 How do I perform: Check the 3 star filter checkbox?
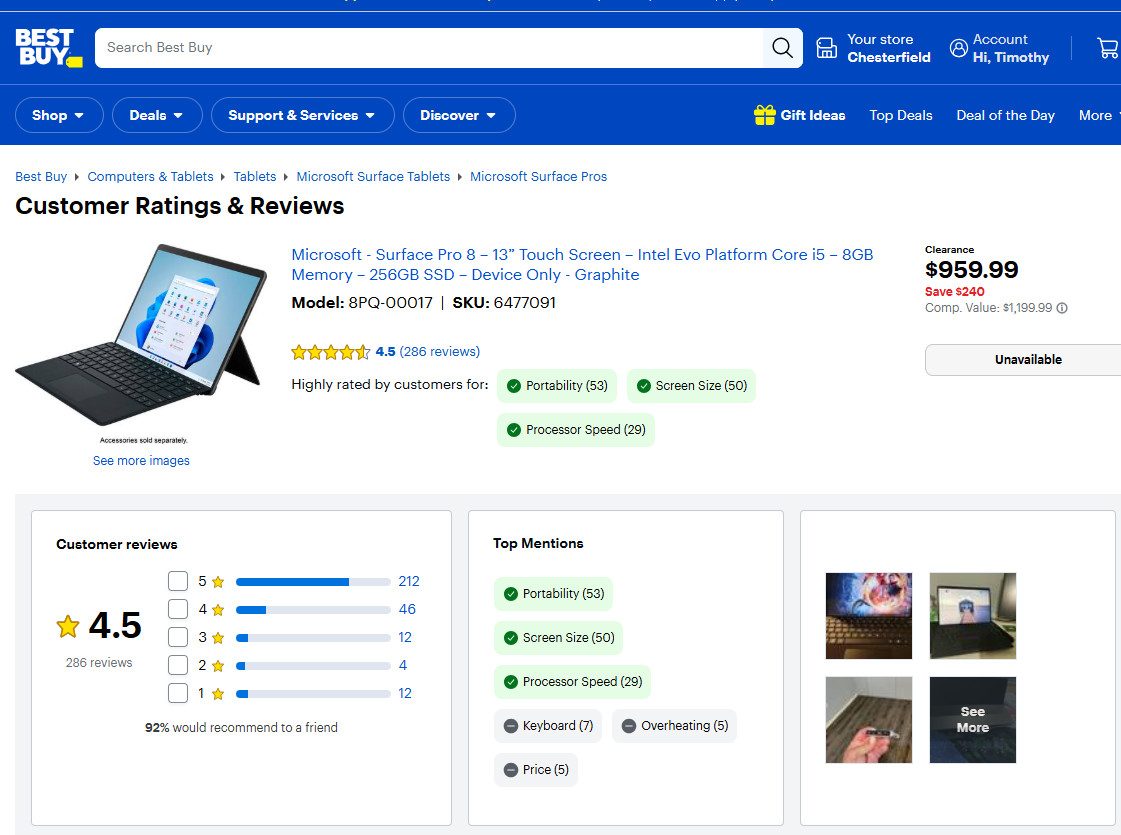[x=178, y=637]
